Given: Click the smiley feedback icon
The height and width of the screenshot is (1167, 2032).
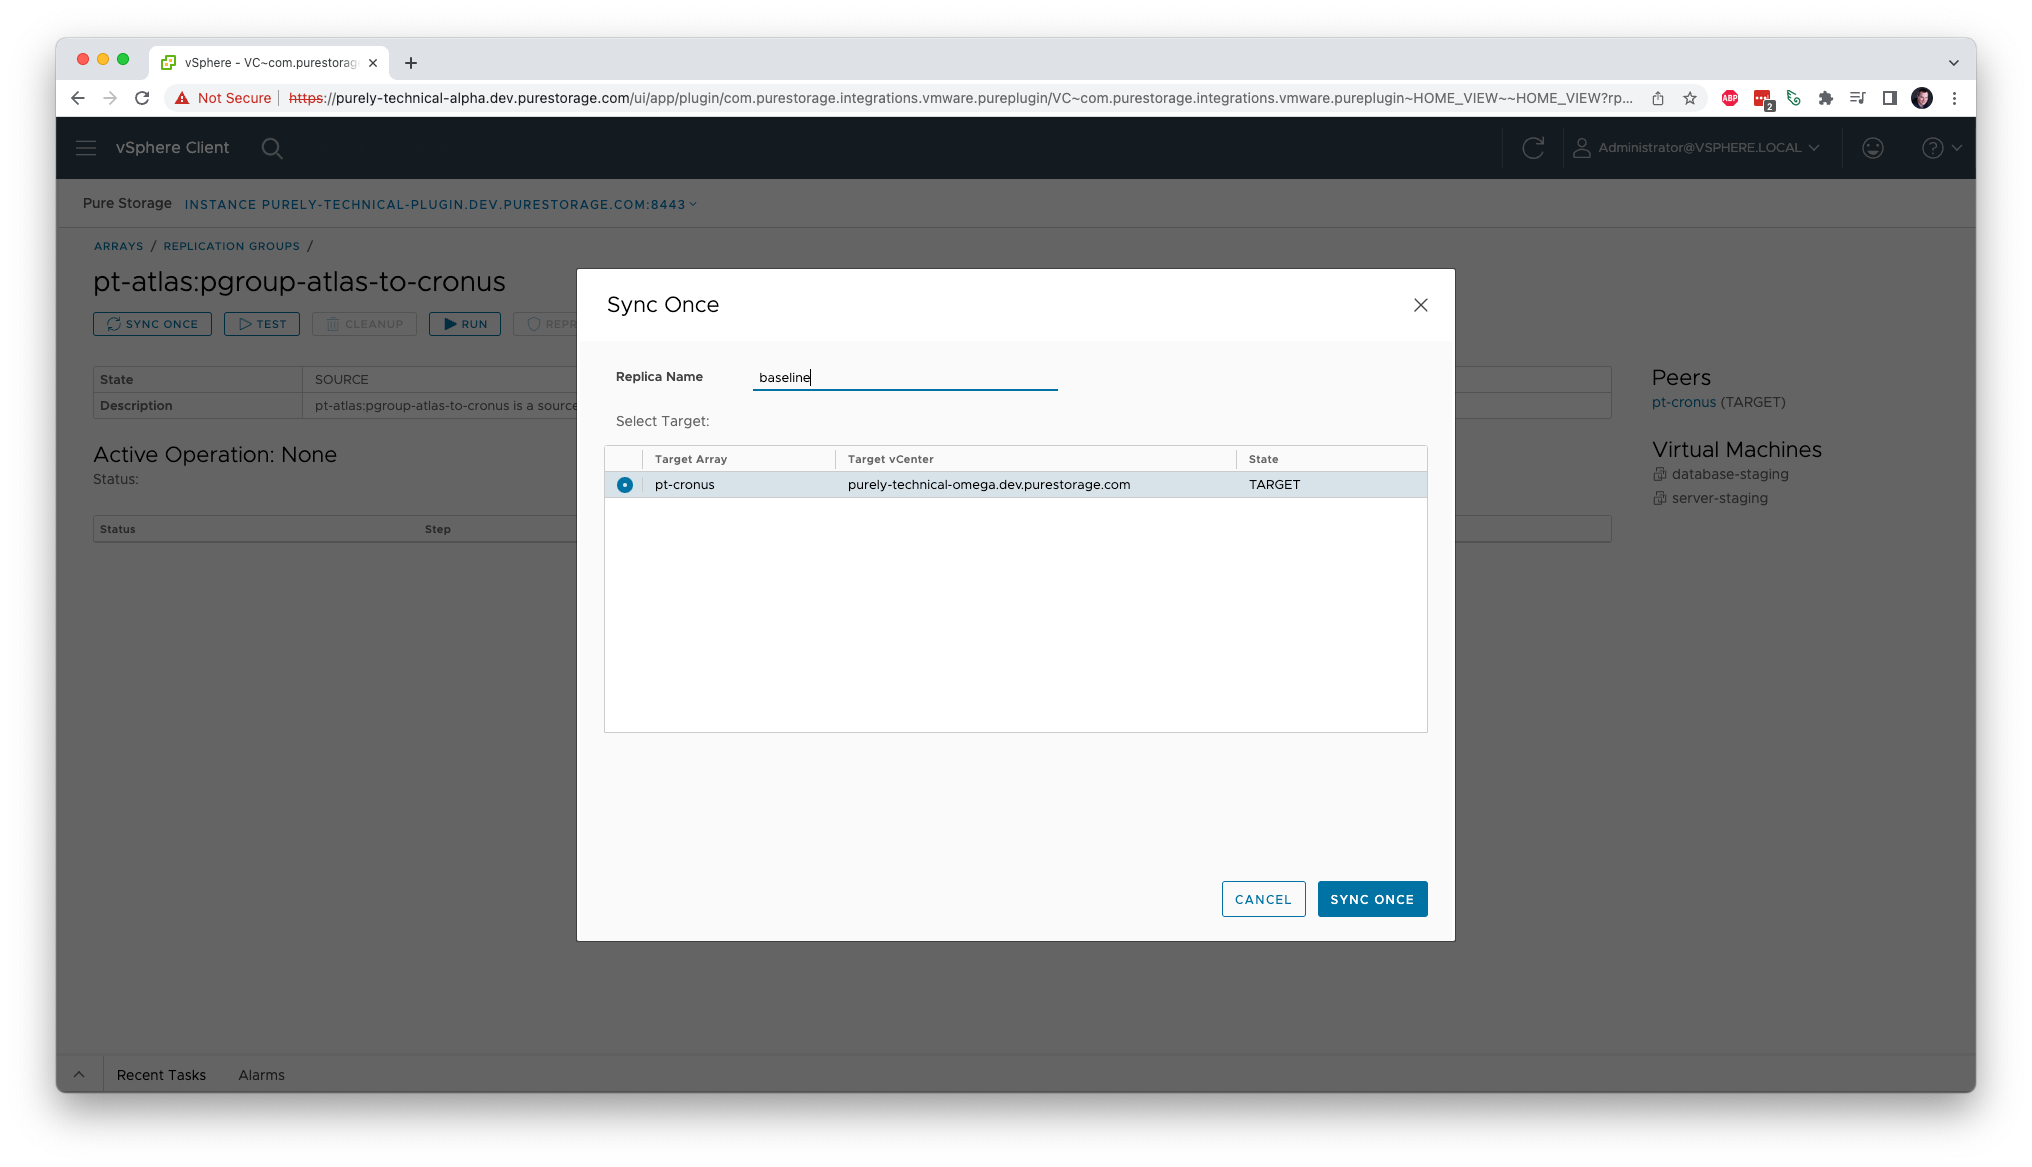Looking at the screenshot, I should click(1873, 148).
